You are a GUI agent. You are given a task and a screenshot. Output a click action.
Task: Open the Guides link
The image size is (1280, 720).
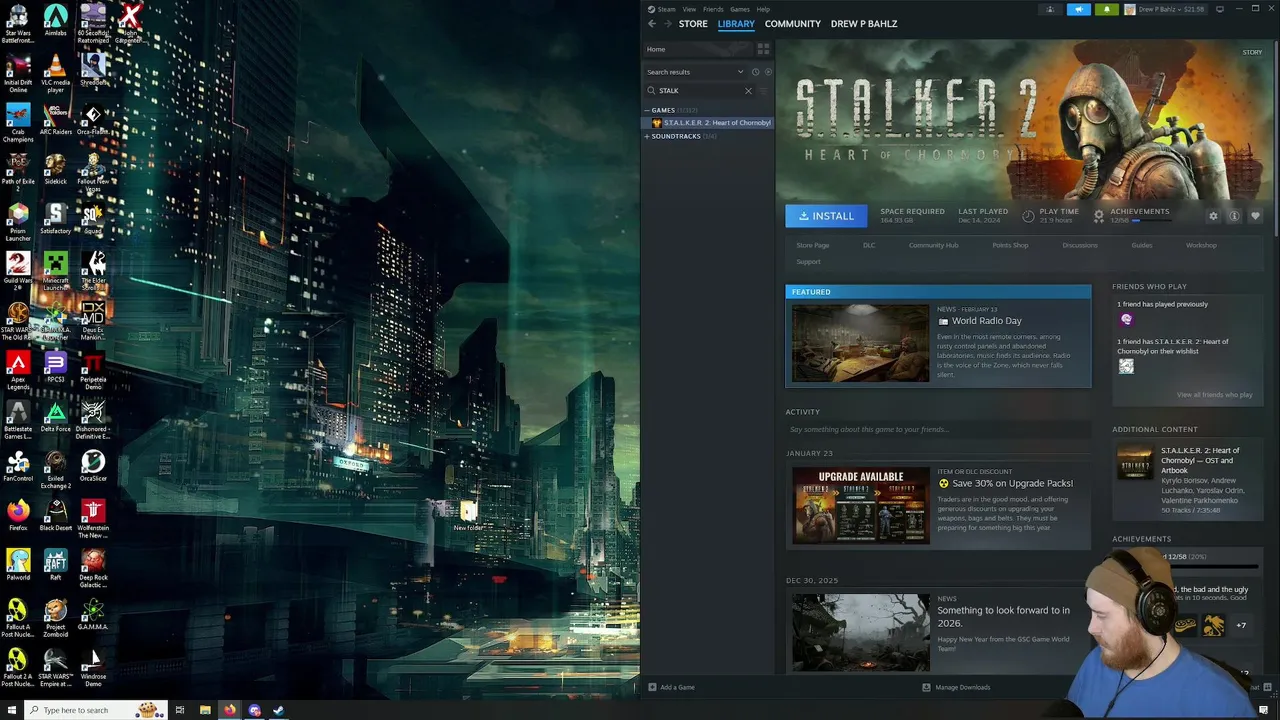pyautogui.click(x=1142, y=245)
